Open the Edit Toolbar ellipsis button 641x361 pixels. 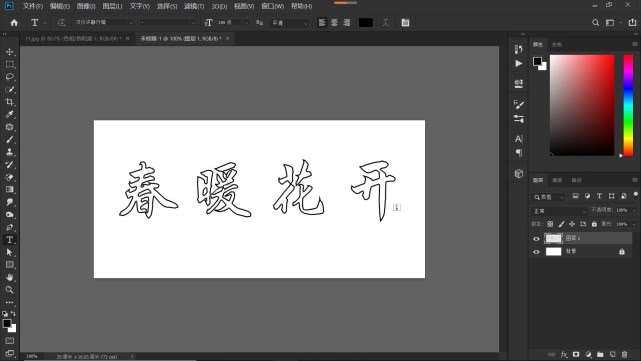coord(9,303)
